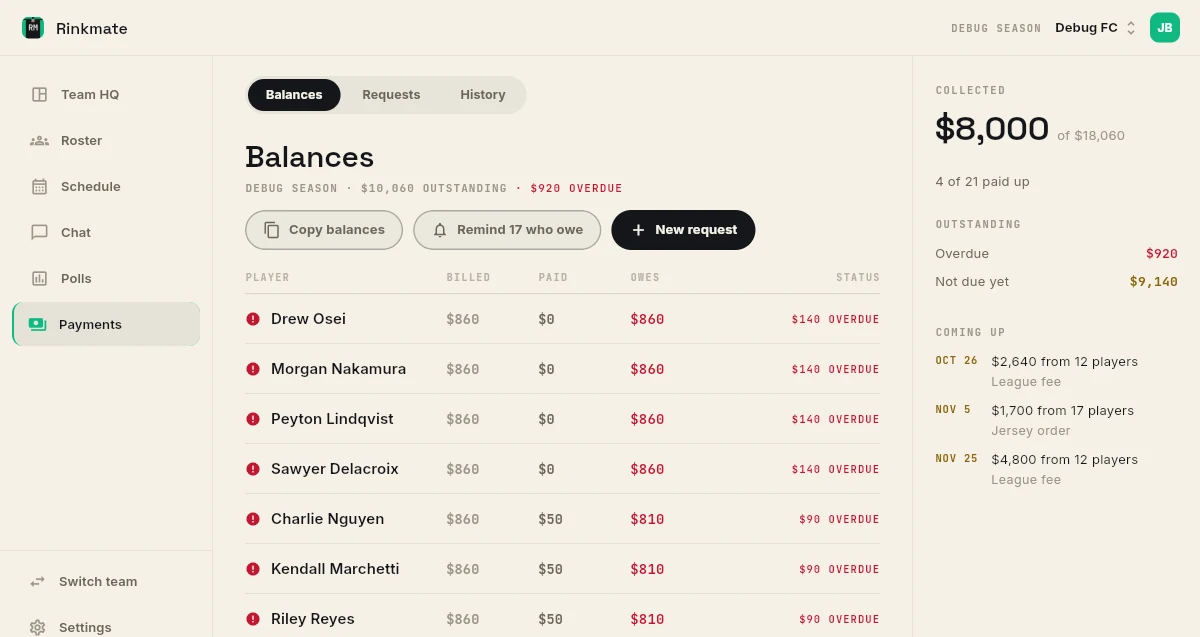The width and height of the screenshot is (1200, 637).
Task: Click Morgan Nakamura's $860 owed amount
Action: [647, 369]
